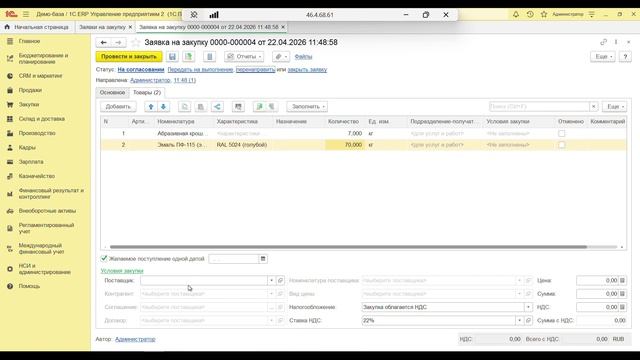Open the Продажи sidebar section
640x360 pixels.
pyautogui.click(x=30, y=90)
